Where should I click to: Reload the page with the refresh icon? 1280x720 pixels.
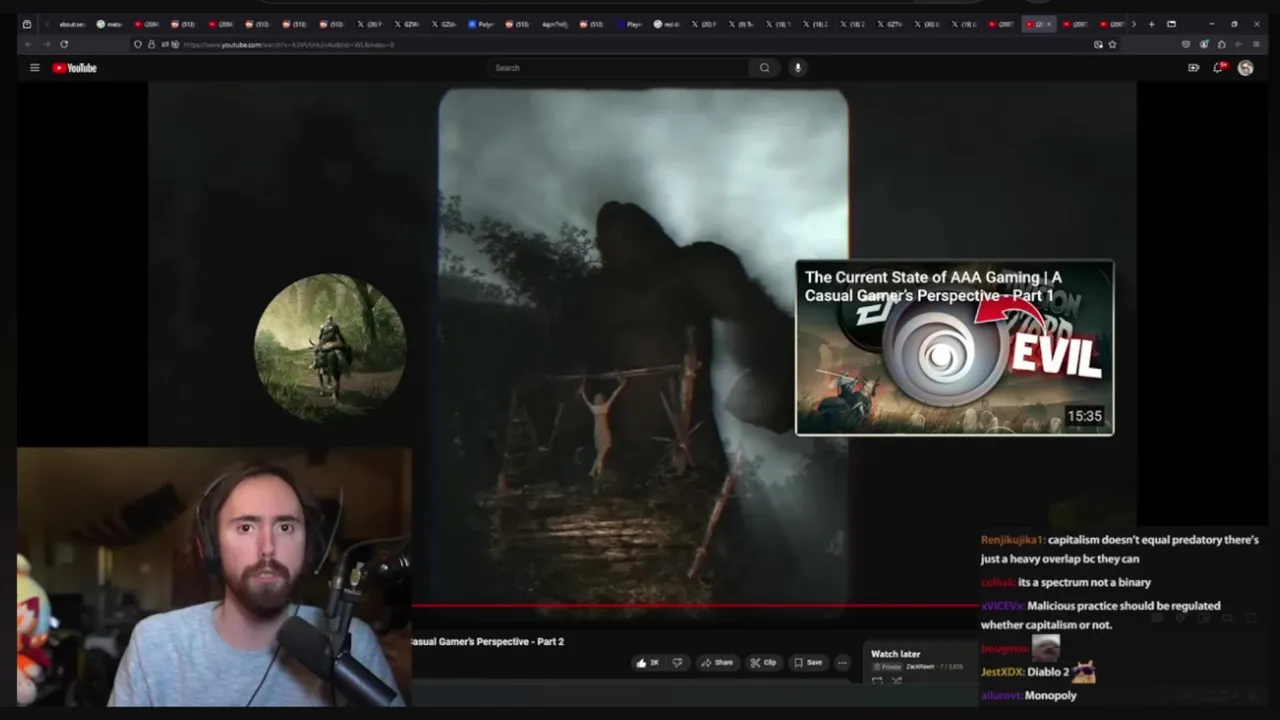coord(63,44)
